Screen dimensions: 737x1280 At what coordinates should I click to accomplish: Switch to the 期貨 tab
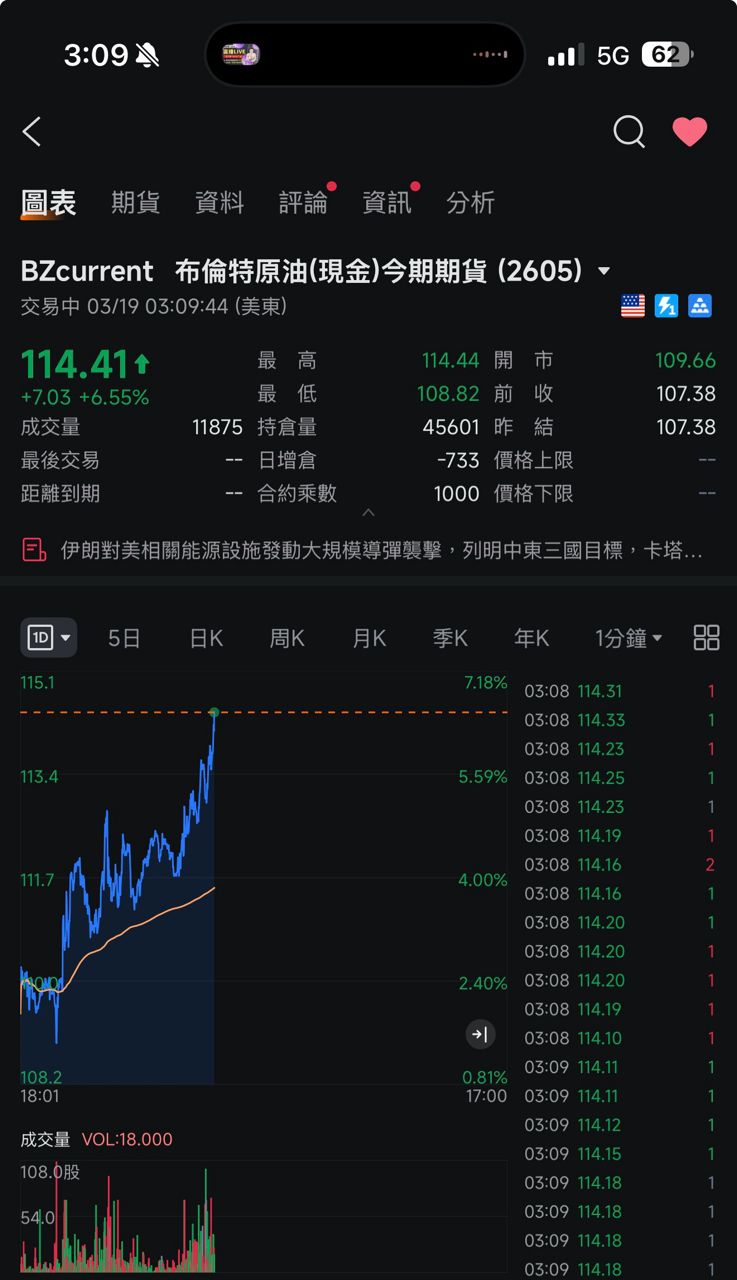point(135,202)
